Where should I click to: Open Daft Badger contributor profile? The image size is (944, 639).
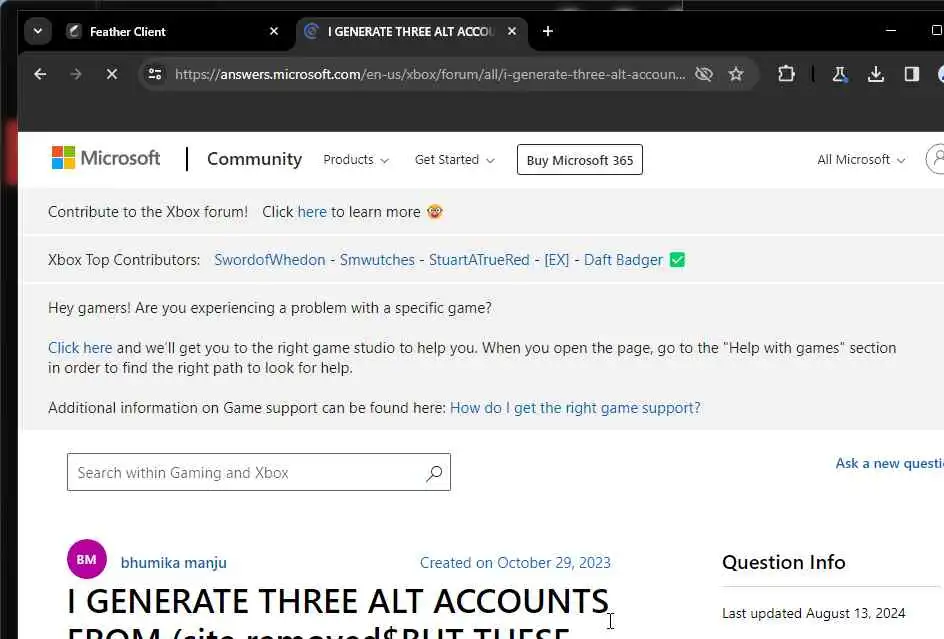click(623, 260)
